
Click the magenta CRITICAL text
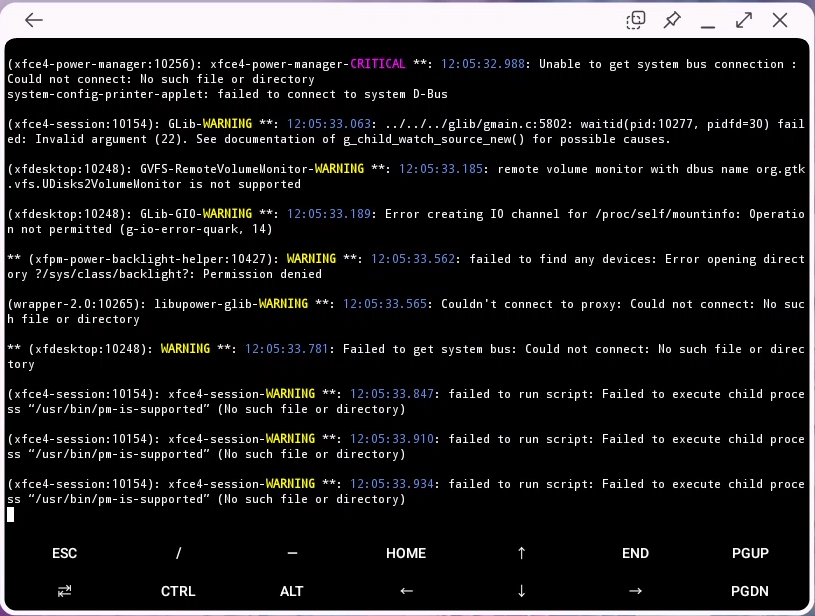click(x=378, y=64)
